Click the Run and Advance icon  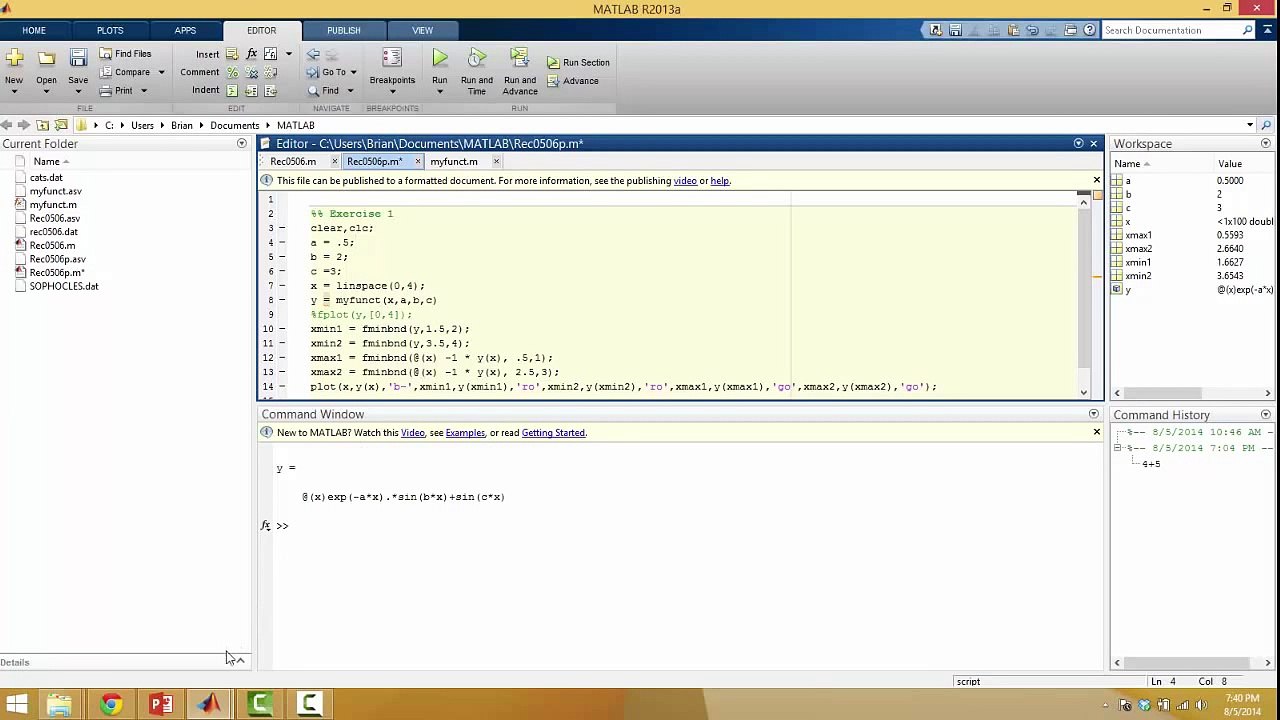click(519, 59)
